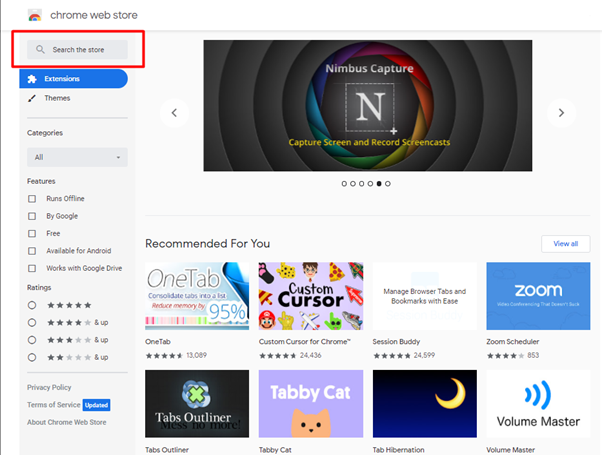Select the second carousel dot
The width and height of the screenshot is (602, 455).
pyautogui.click(x=353, y=184)
